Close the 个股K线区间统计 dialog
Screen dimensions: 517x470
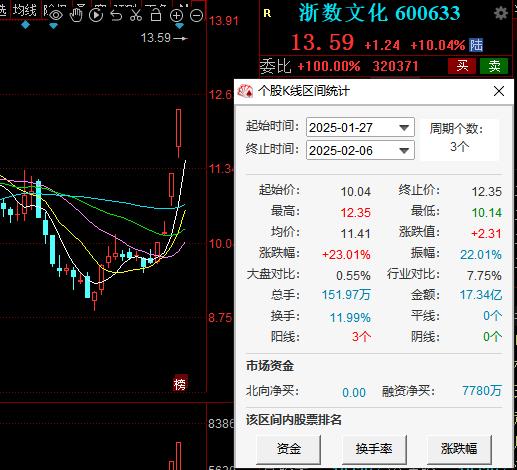499,91
